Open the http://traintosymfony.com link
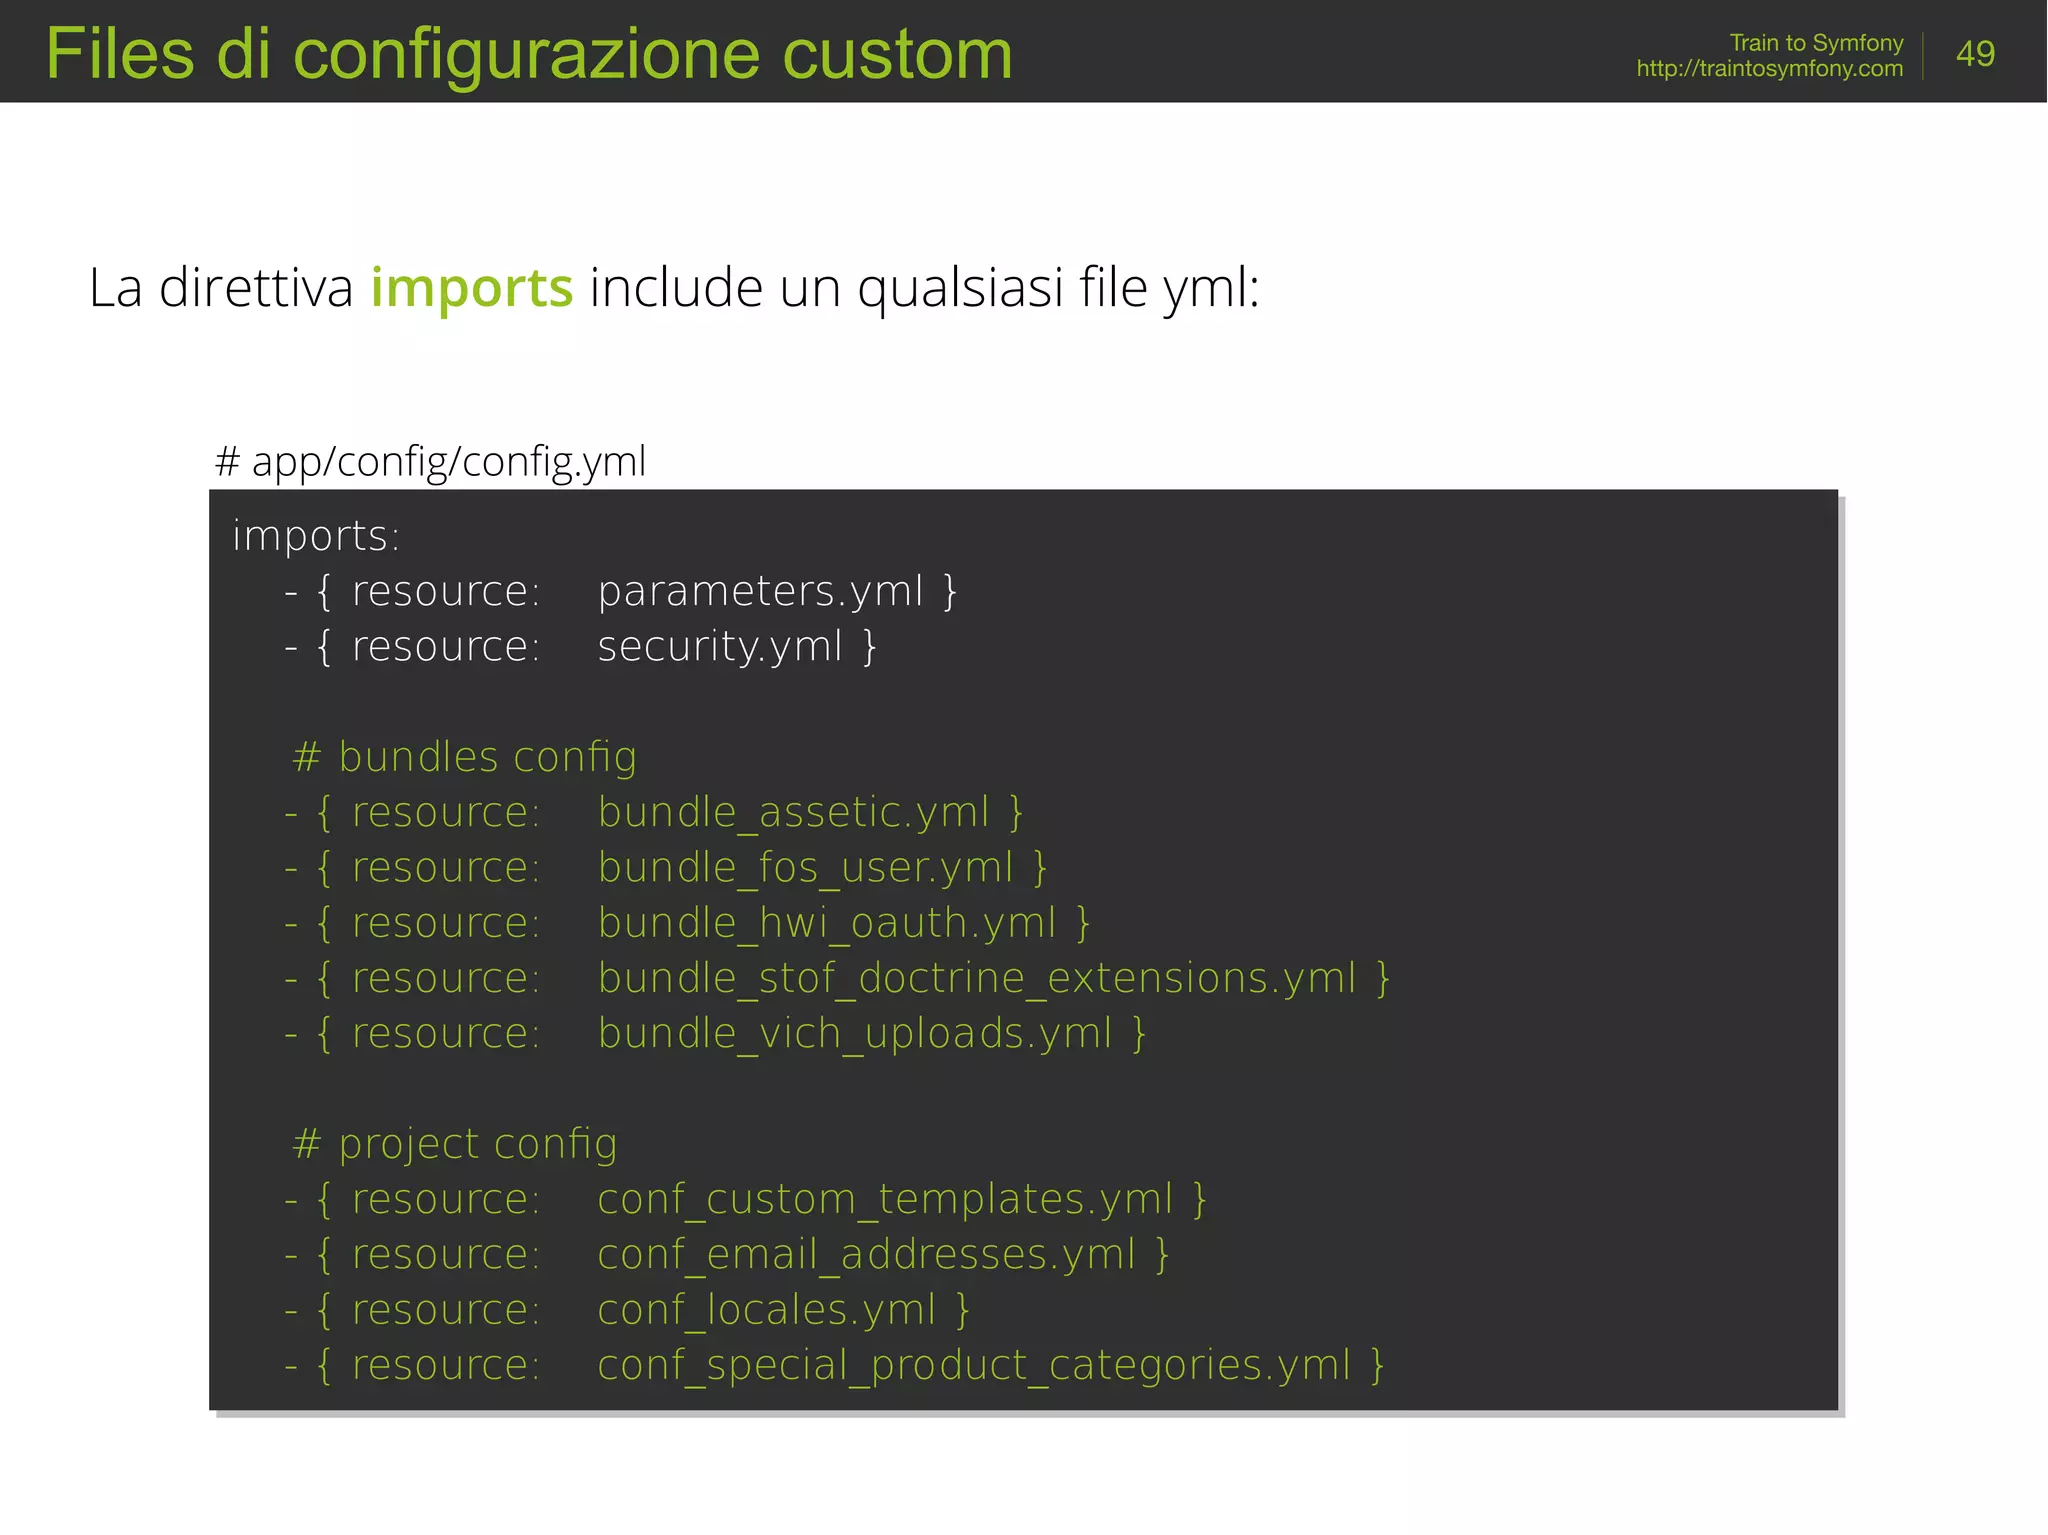This screenshot has height=1535, width=2048. pos(1769,69)
